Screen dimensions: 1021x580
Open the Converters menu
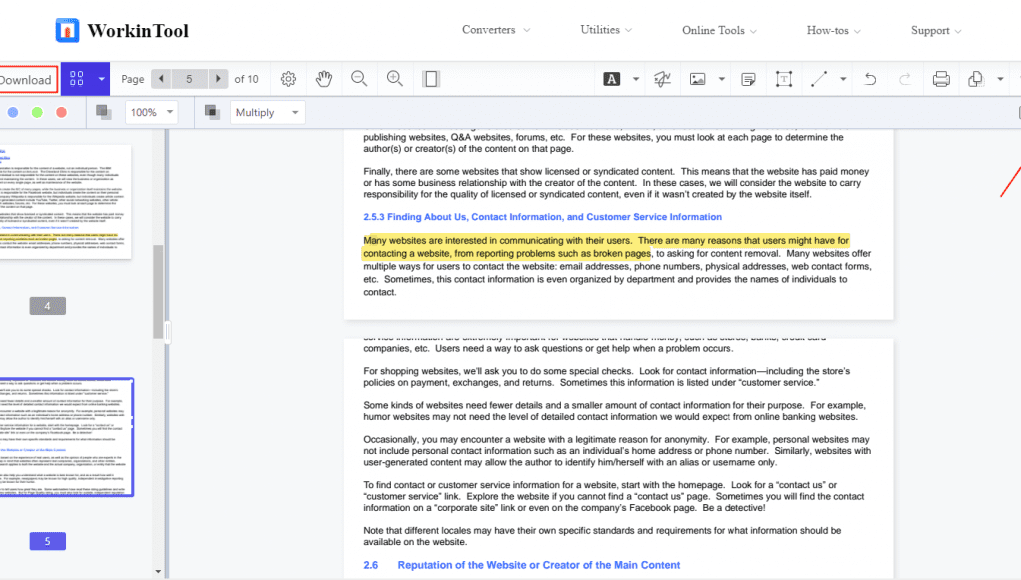(496, 30)
